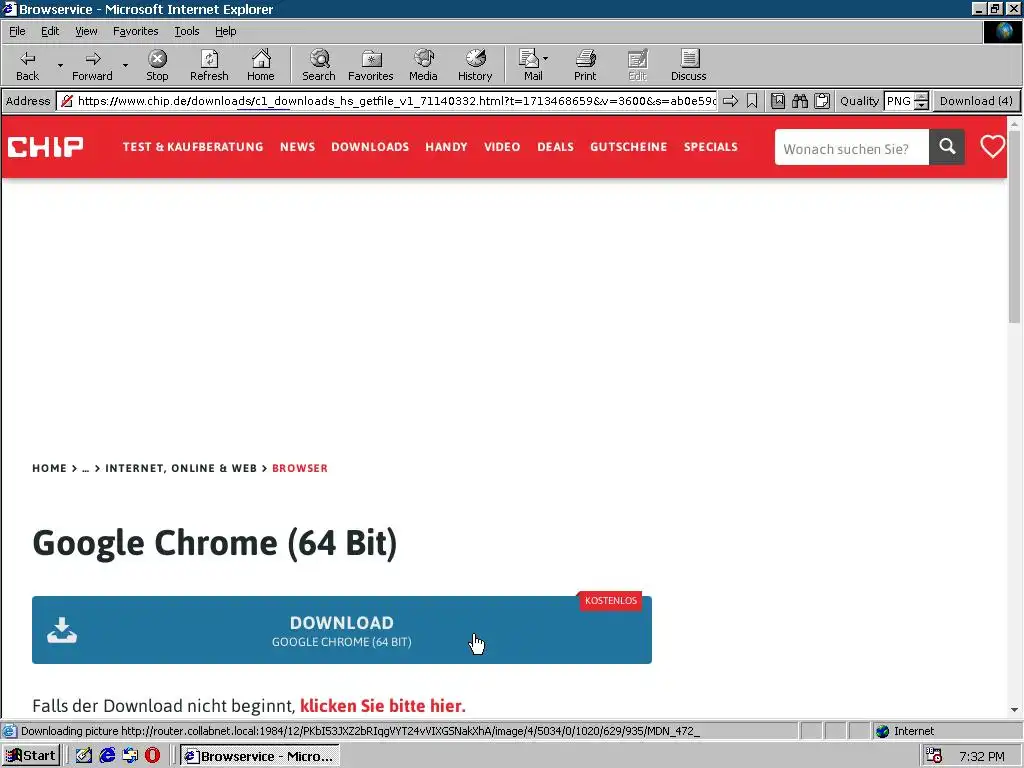Open HANDY in CHIP navigation
Image resolution: width=1024 pixels, height=768 pixels.
(446, 147)
